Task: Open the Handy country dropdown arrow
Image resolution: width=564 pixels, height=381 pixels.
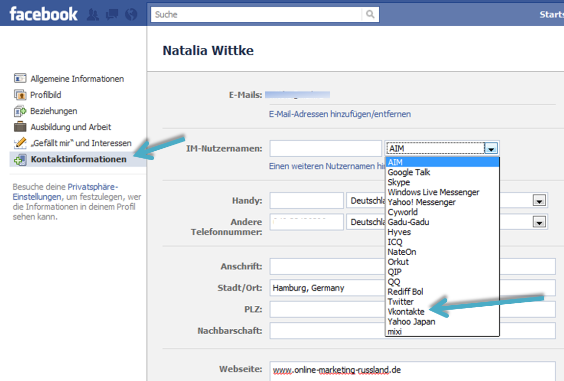Action: tap(539, 200)
